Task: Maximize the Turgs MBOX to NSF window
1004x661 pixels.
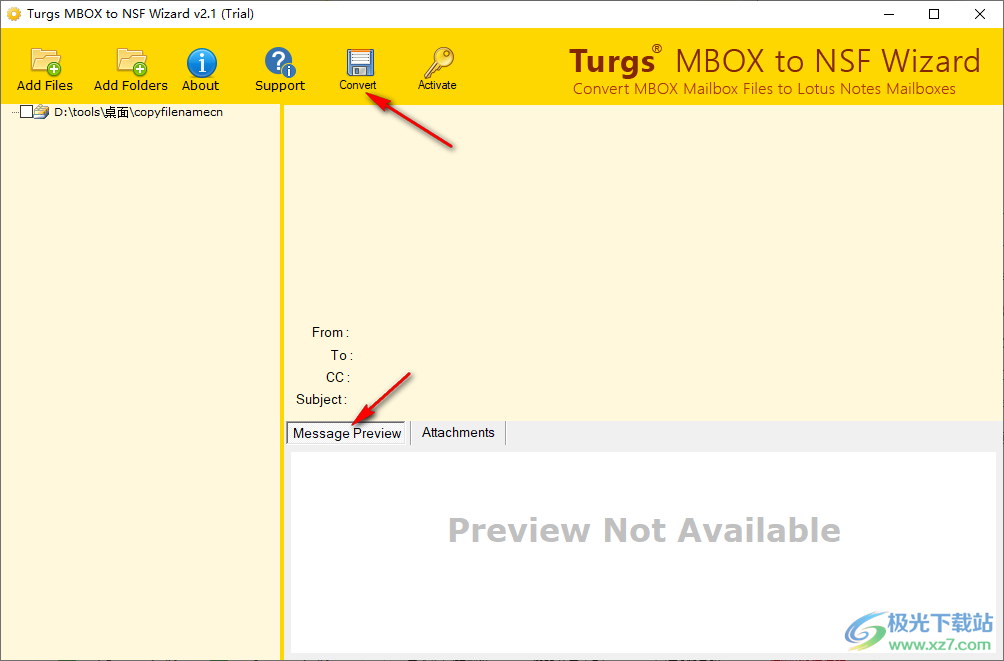Action: pyautogui.click(x=934, y=14)
